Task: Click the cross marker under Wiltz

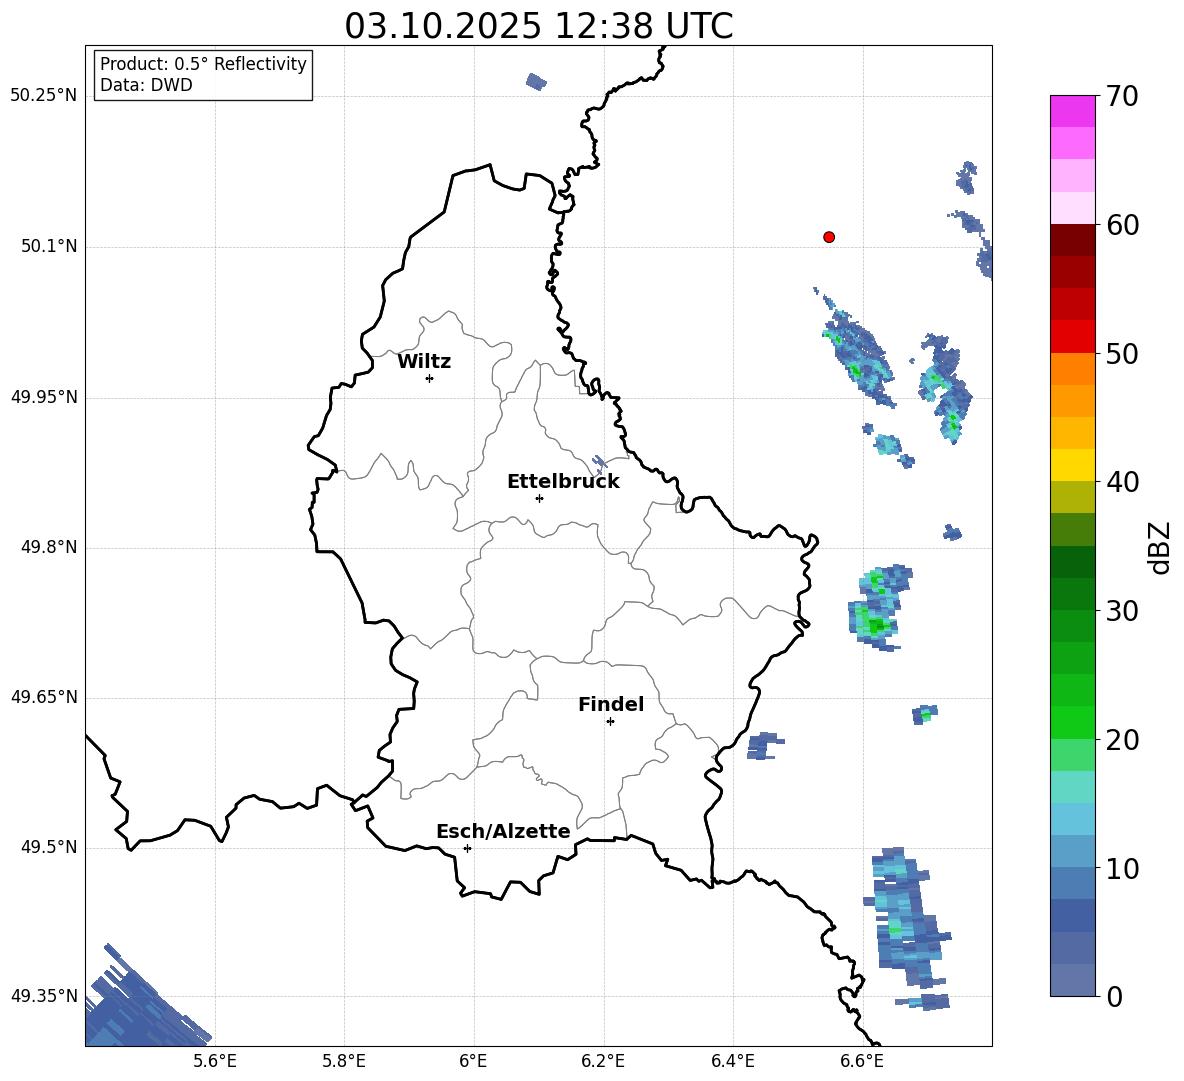Action: (429, 378)
